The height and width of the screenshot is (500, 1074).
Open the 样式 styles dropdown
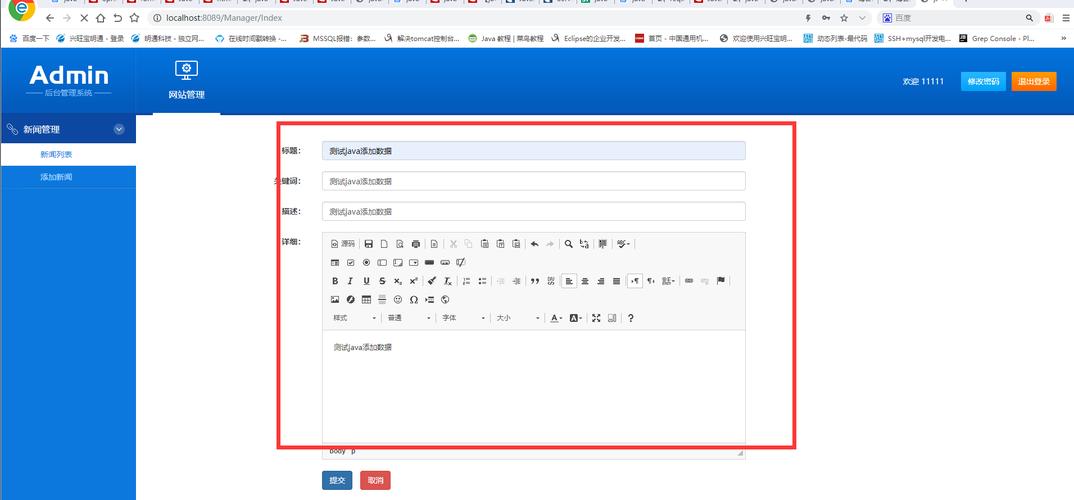pos(354,318)
